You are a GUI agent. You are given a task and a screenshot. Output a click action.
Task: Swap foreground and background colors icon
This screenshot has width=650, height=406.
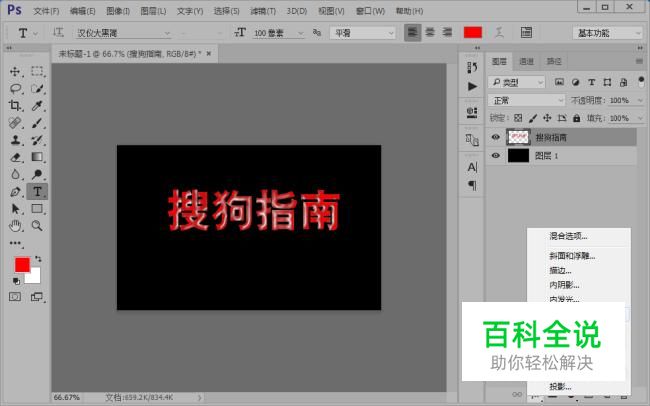pos(38,259)
